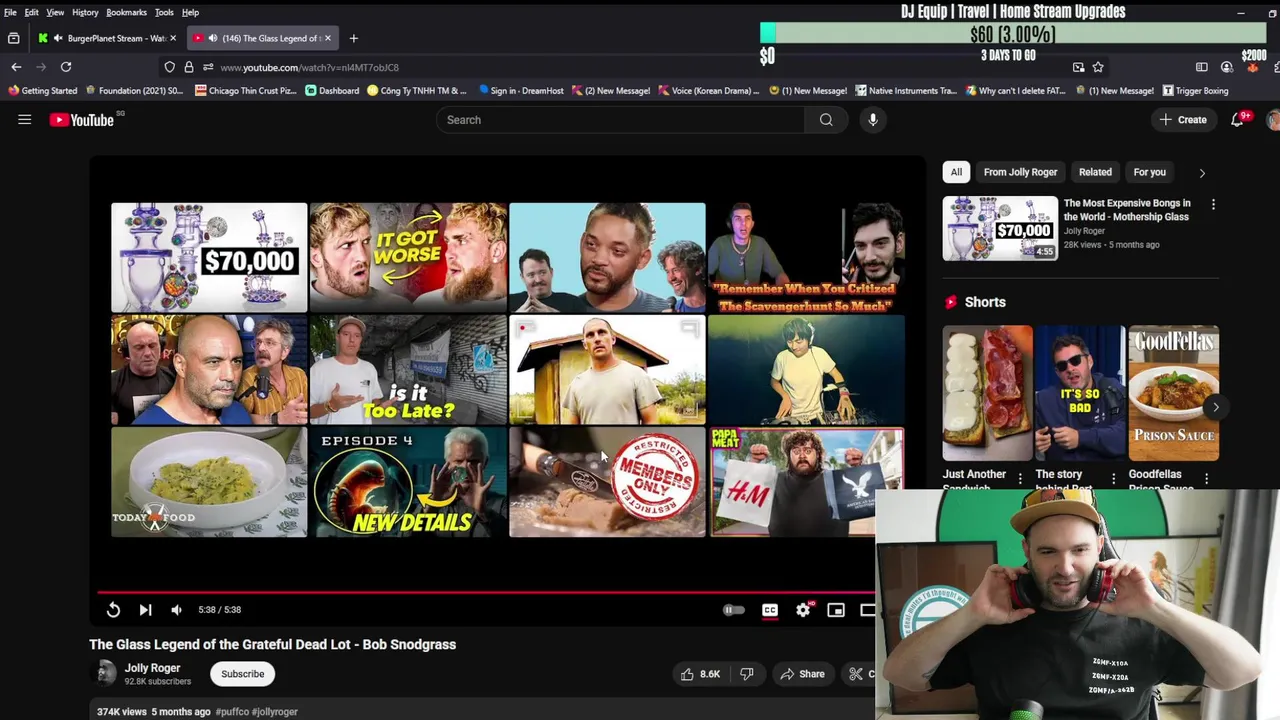Open options for The story behind short
This screenshot has width=1280, height=720.
pos(1113,478)
